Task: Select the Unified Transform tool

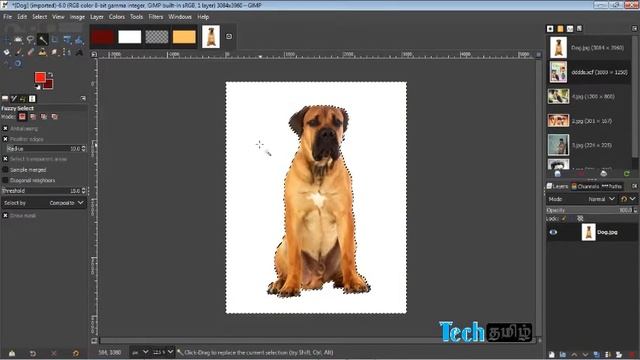Action: (x=67, y=39)
